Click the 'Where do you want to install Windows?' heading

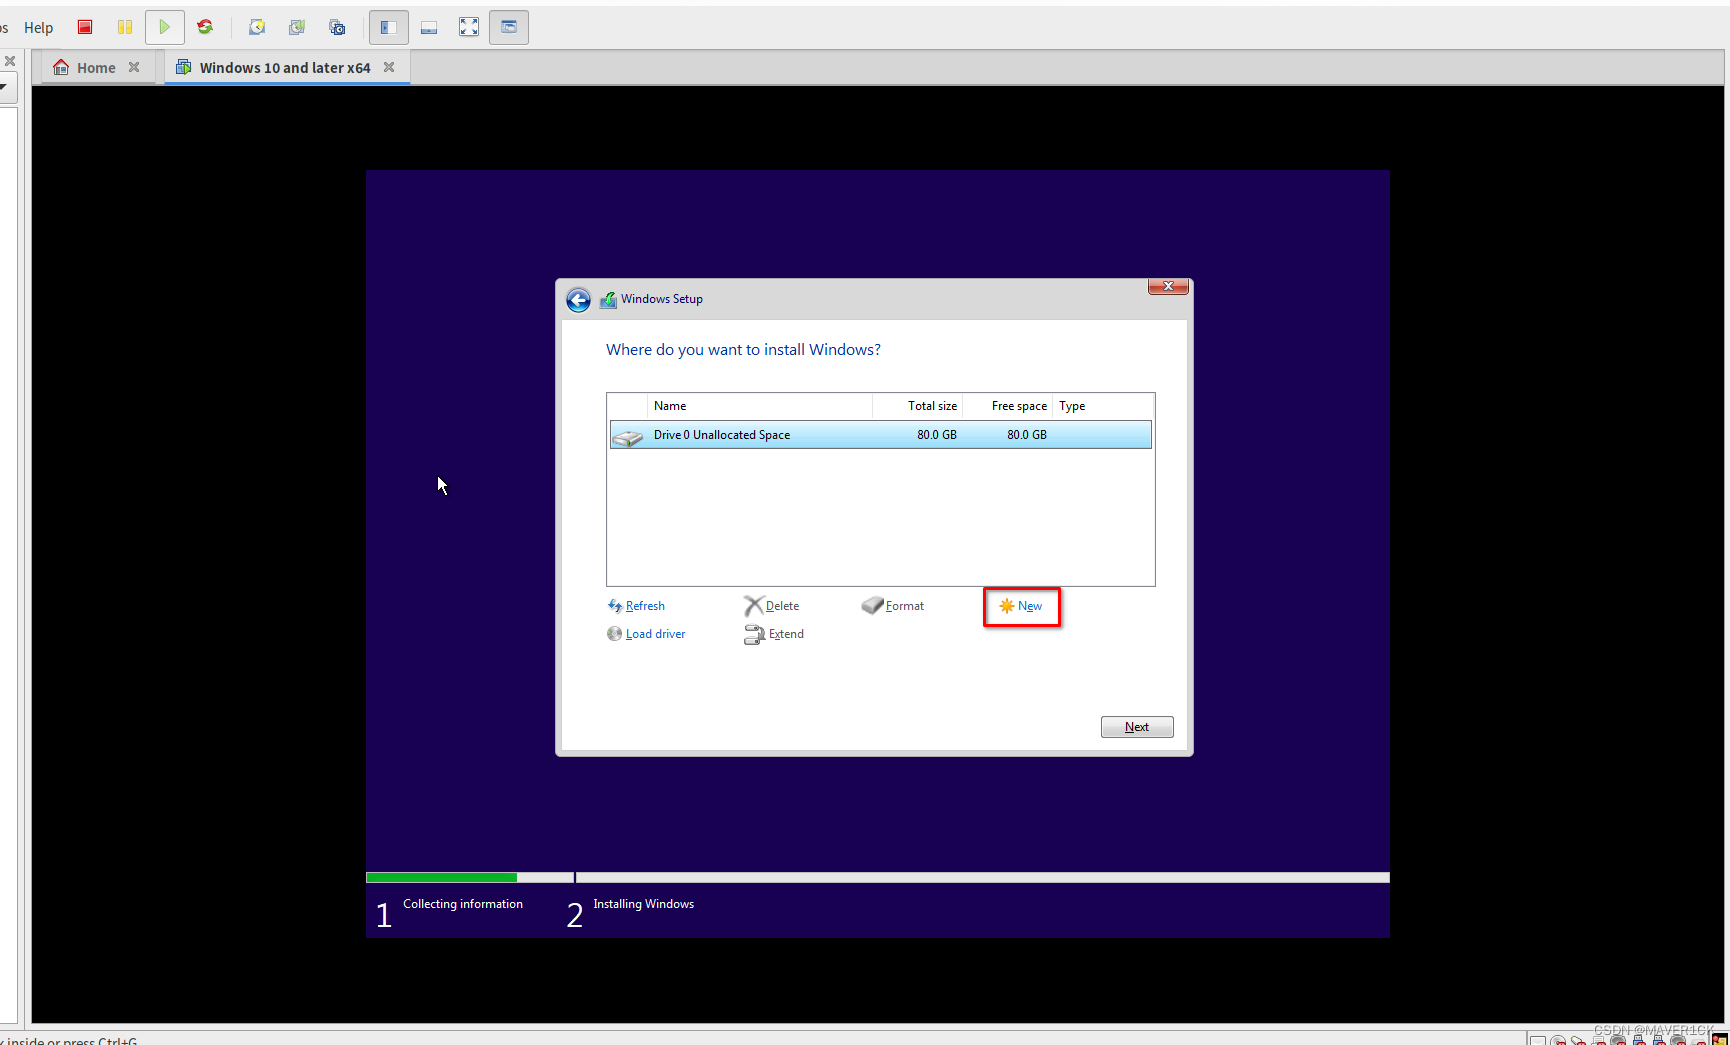pyautogui.click(x=743, y=350)
